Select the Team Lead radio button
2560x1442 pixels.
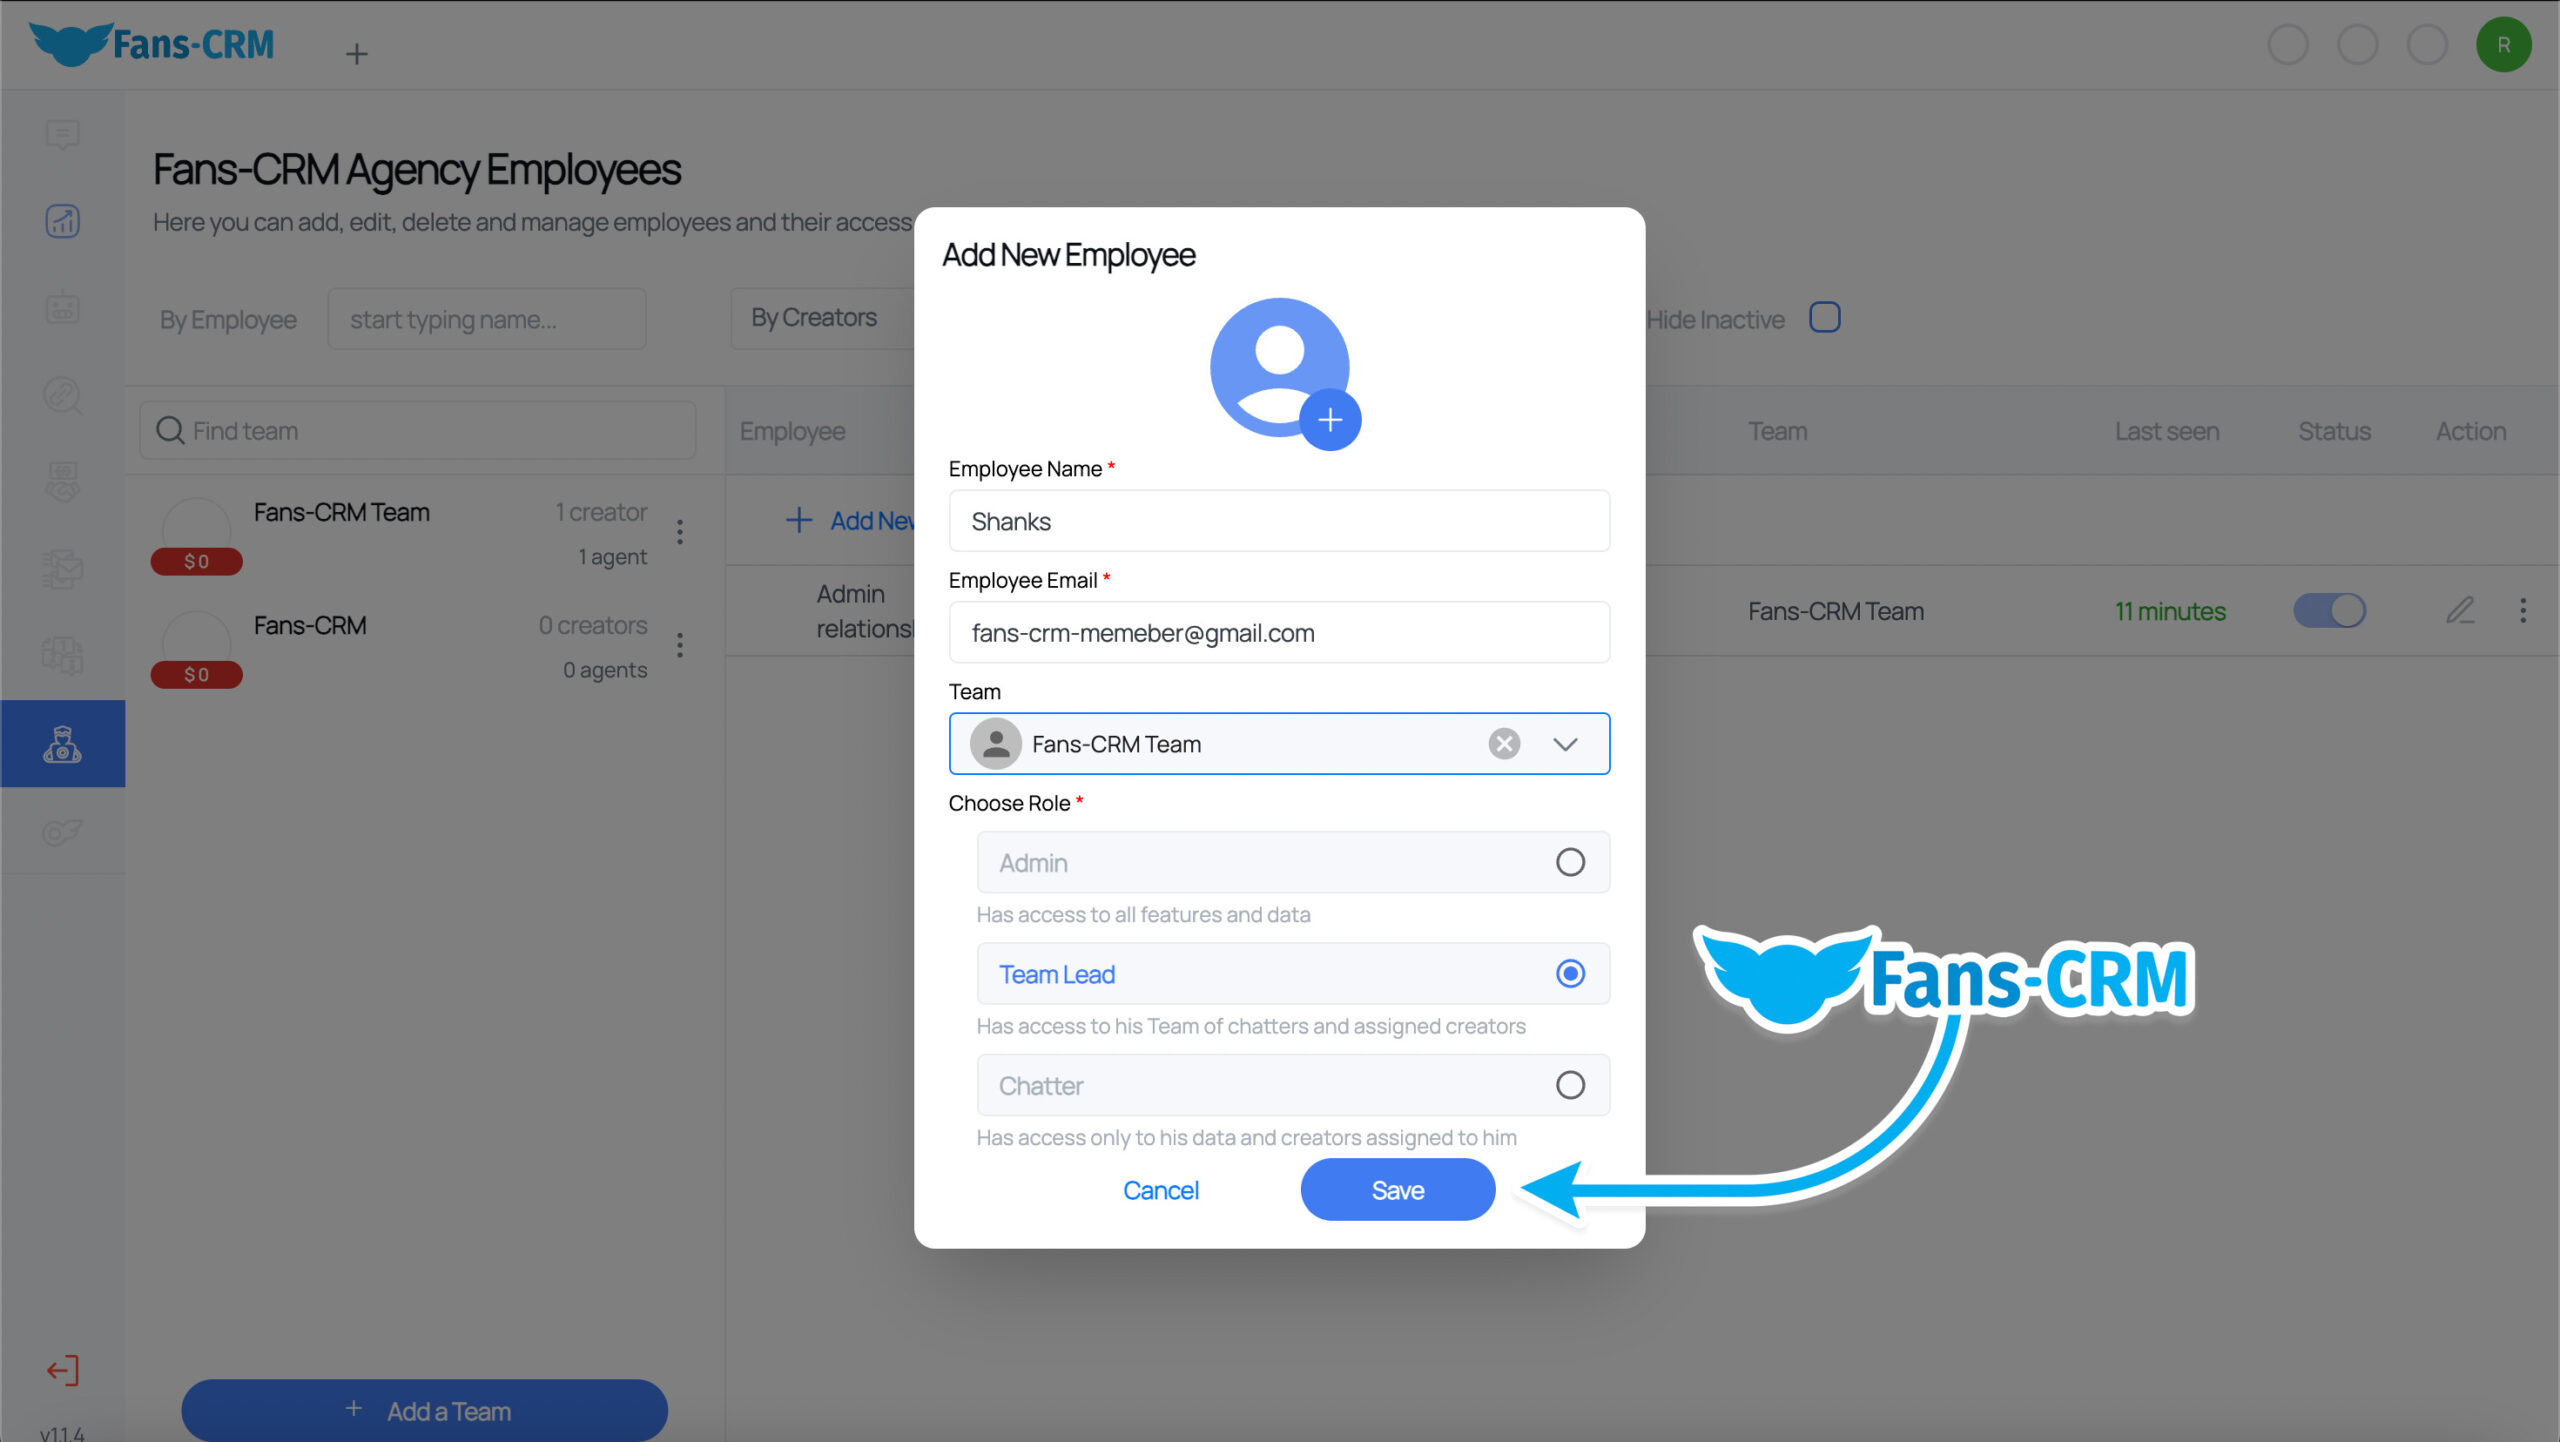click(x=1568, y=972)
